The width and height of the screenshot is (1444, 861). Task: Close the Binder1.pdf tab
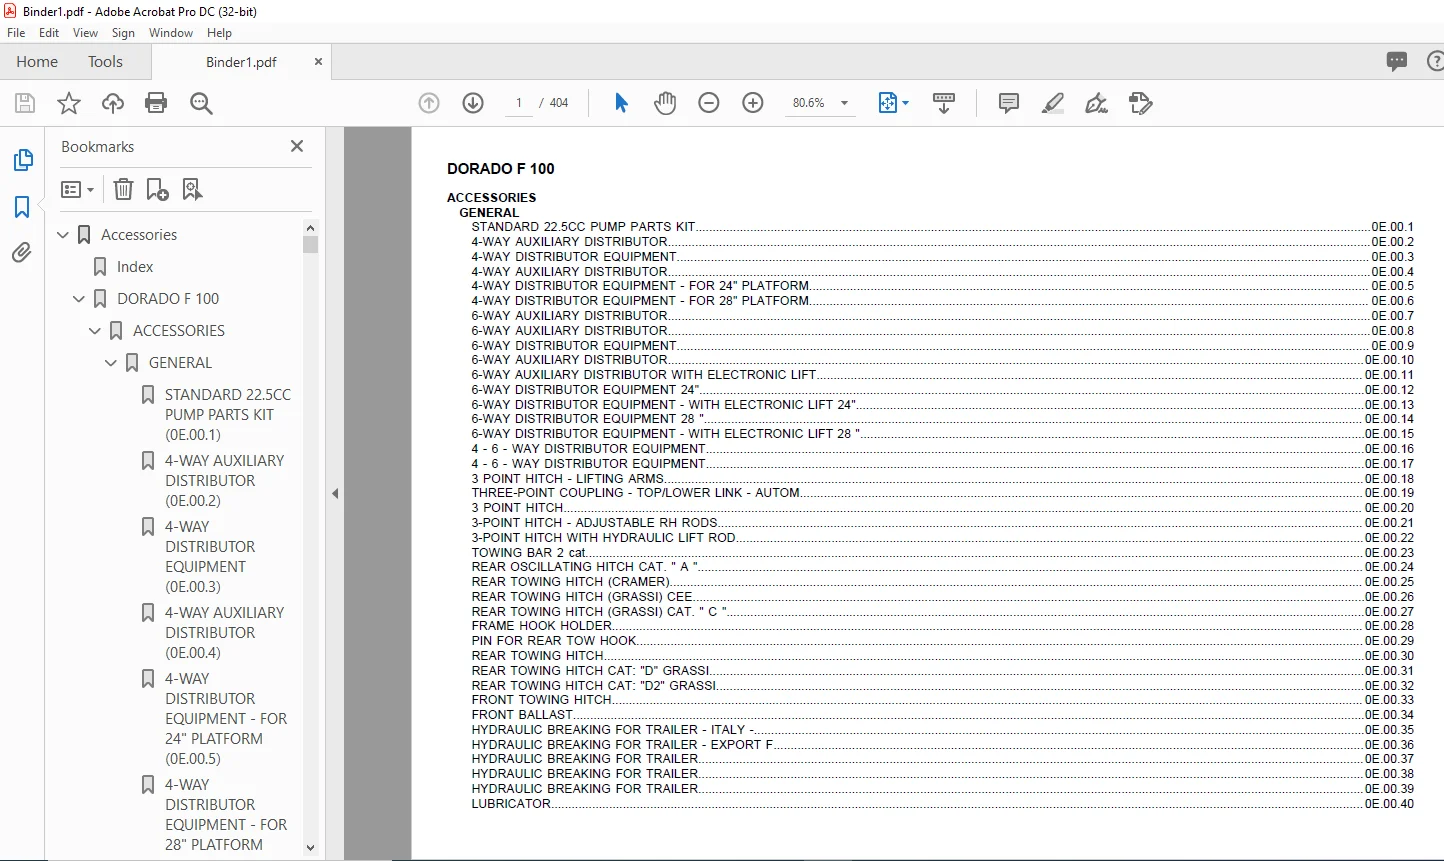pyautogui.click(x=318, y=61)
